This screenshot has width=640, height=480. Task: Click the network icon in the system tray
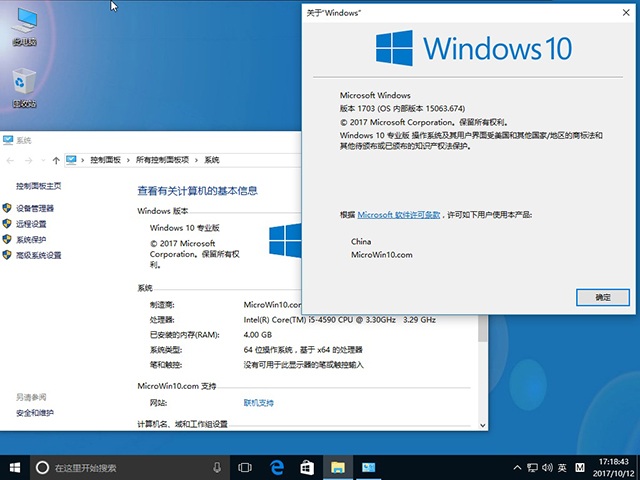(532, 468)
